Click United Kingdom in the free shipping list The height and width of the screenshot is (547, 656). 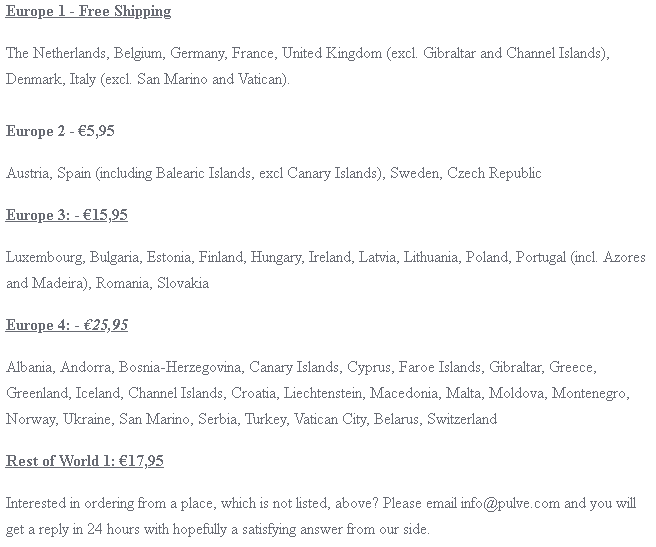(x=332, y=53)
